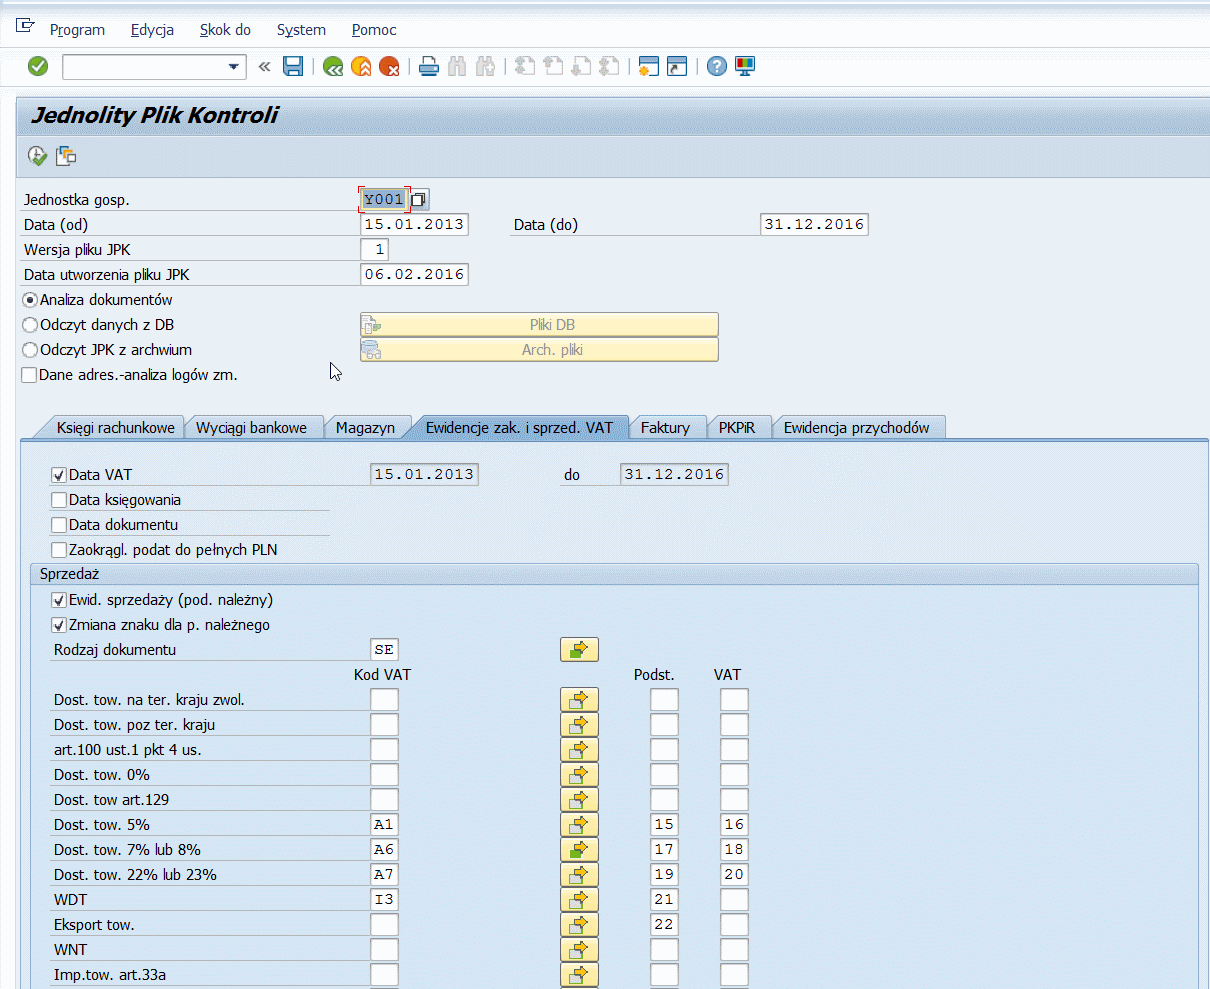Open the Help question mark icon
The height and width of the screenshot is (989, 1210).
point(716,67)
